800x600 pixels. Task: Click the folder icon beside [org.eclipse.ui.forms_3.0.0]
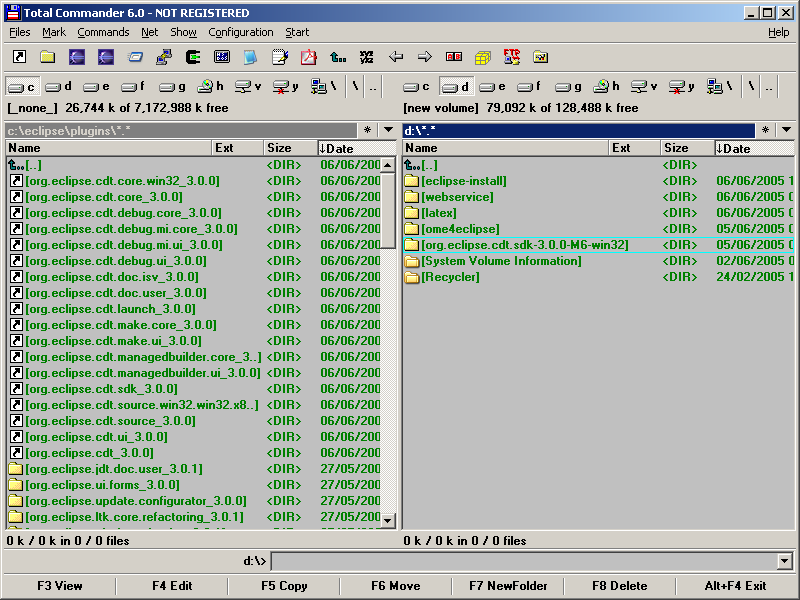[15, 485]
